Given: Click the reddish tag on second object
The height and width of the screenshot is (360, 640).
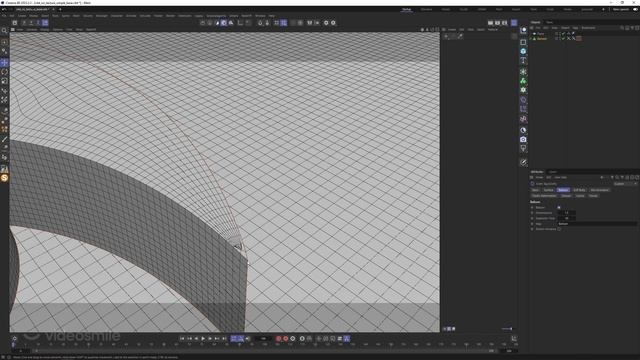Looking at the screenshot, I should pyautogui.click(x=579, y=39).
